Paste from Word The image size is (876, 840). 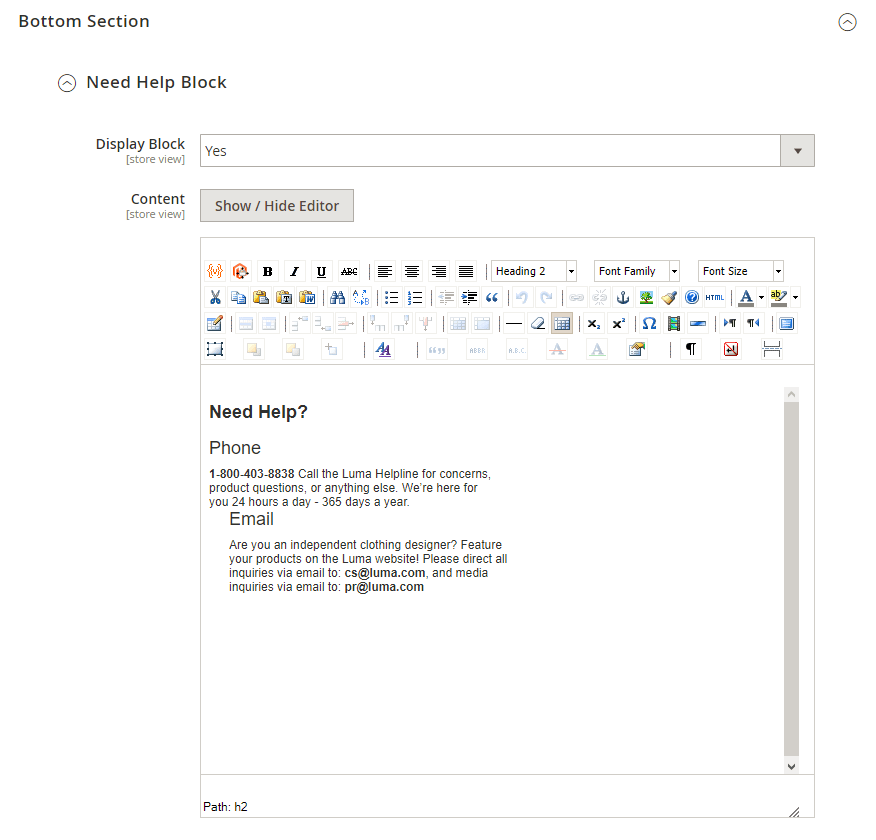307,297
